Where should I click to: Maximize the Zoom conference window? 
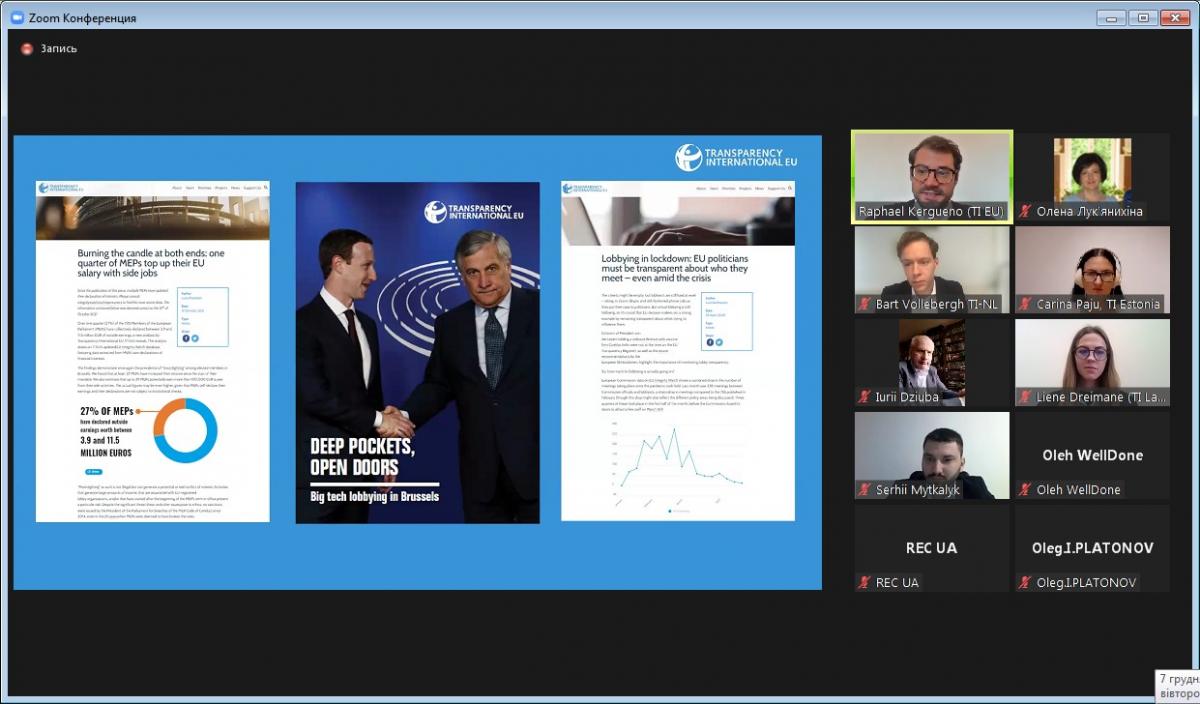(1143, 17)
